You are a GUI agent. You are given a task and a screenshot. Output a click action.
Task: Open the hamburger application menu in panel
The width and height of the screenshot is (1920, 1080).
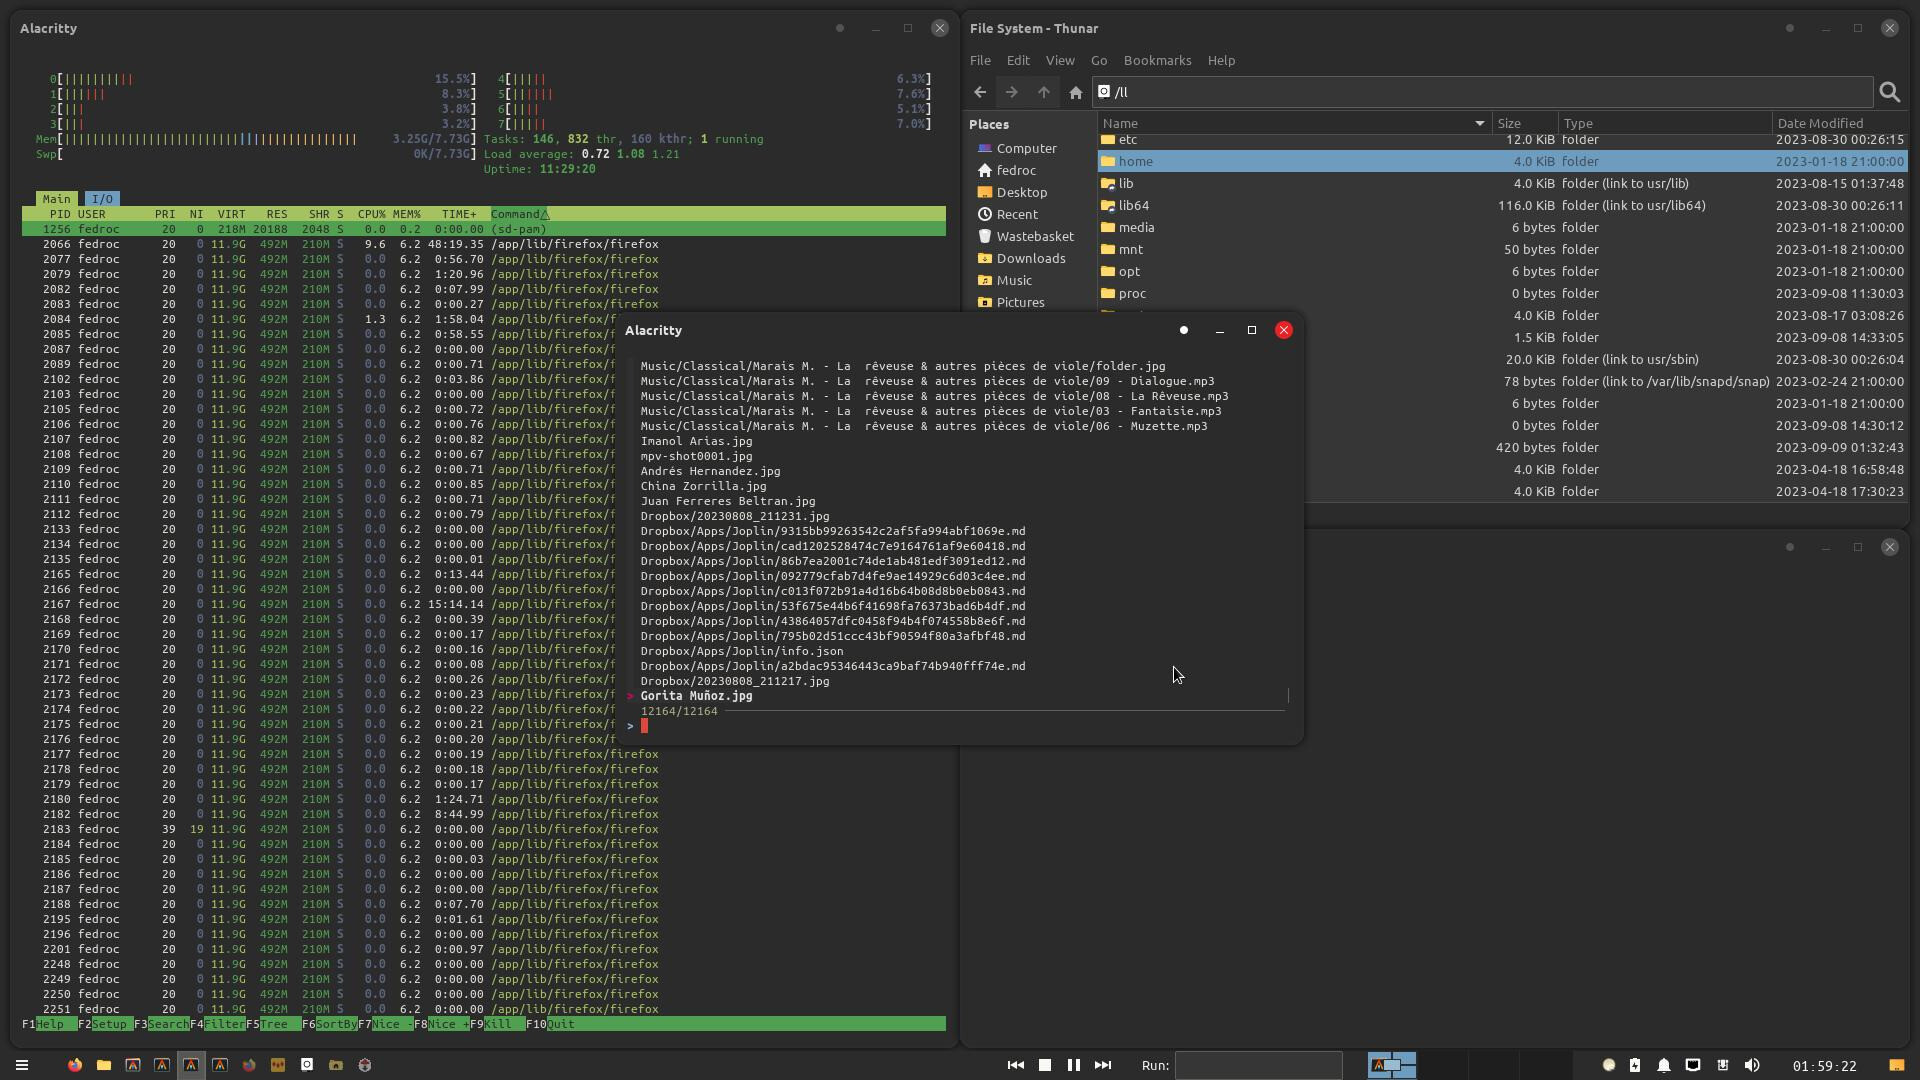coord(22,1065)
